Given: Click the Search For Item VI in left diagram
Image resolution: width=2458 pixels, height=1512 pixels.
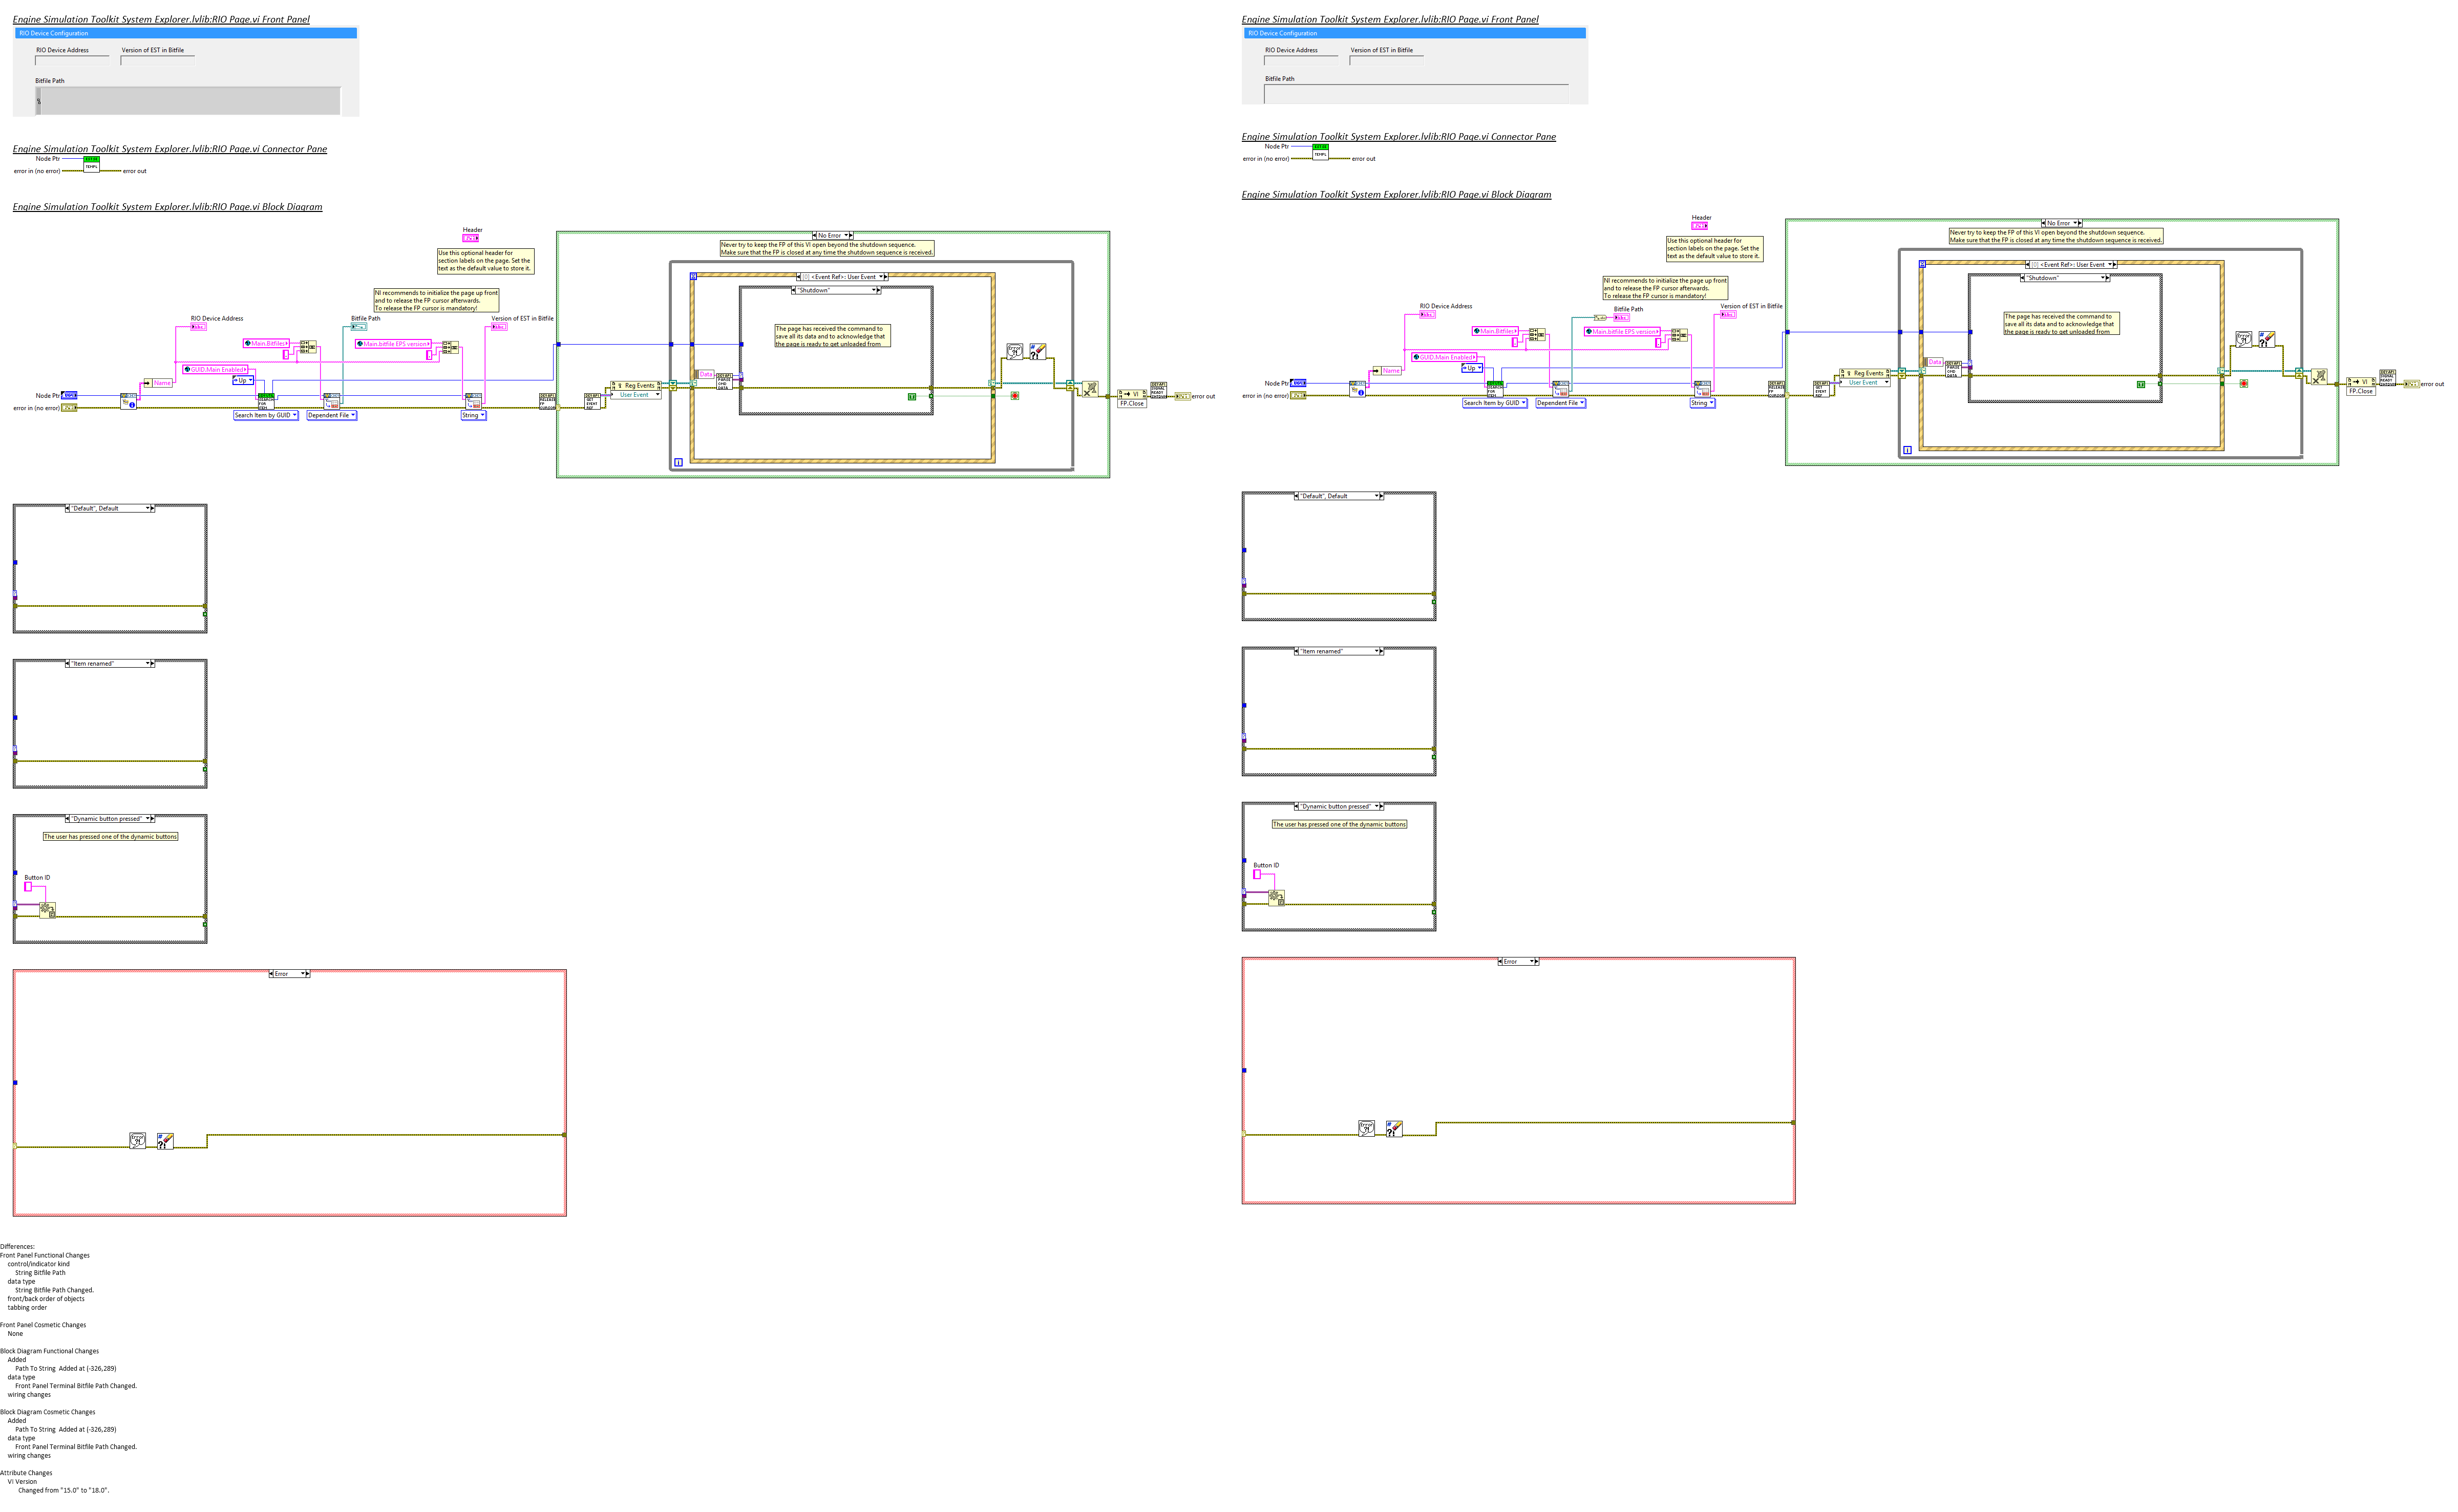Looking at the screenshot, I should click(x=266, y=401).
